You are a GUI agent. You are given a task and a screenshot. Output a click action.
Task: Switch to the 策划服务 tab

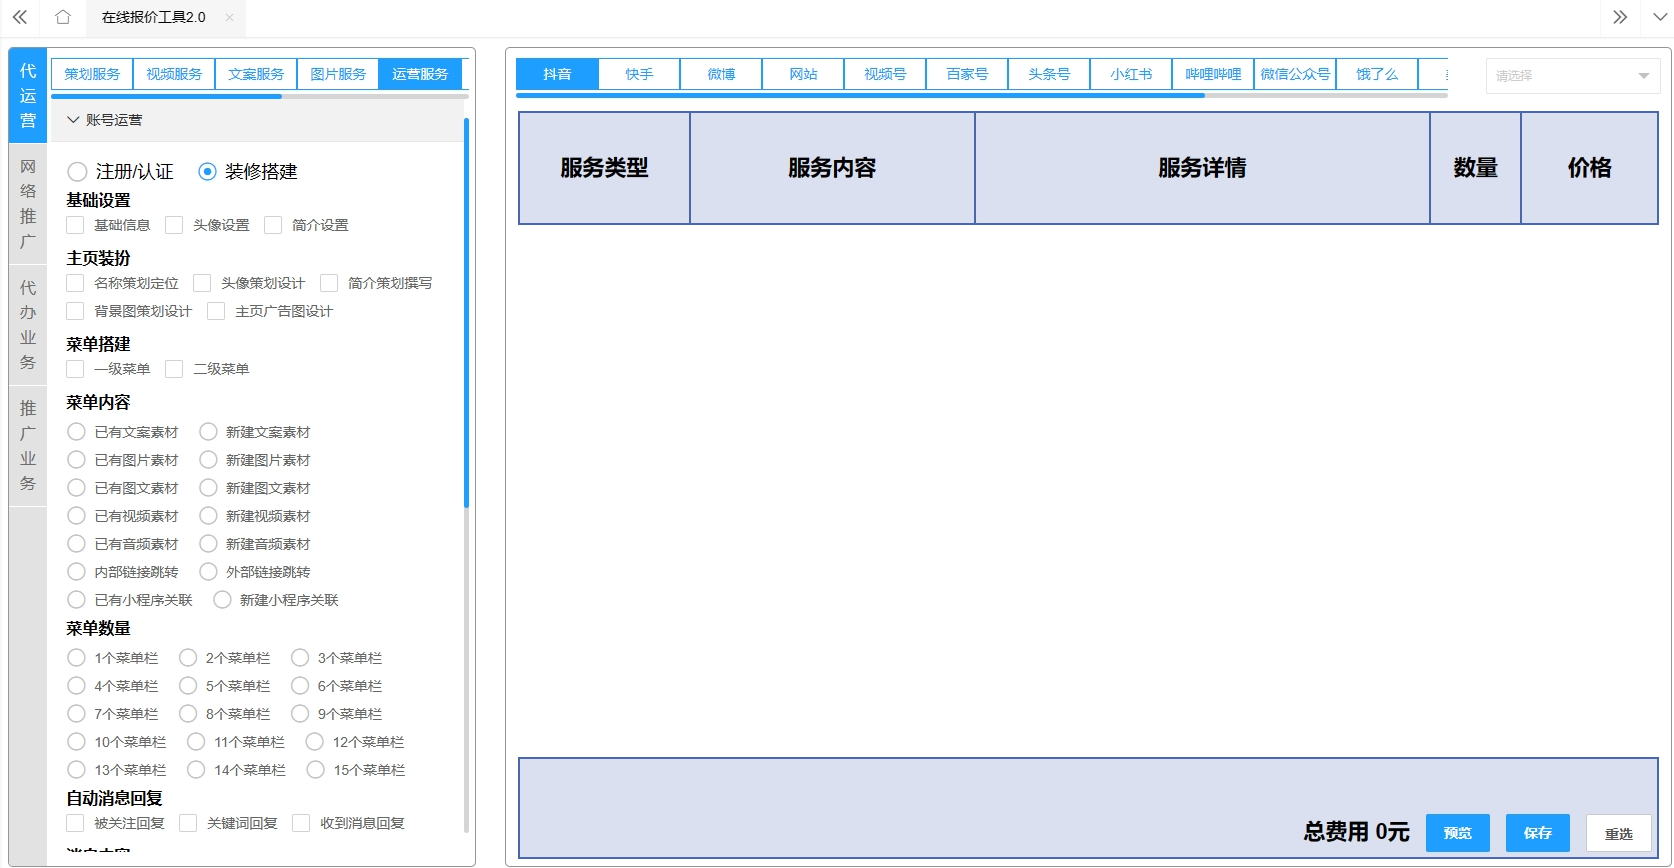pos(92,74)
